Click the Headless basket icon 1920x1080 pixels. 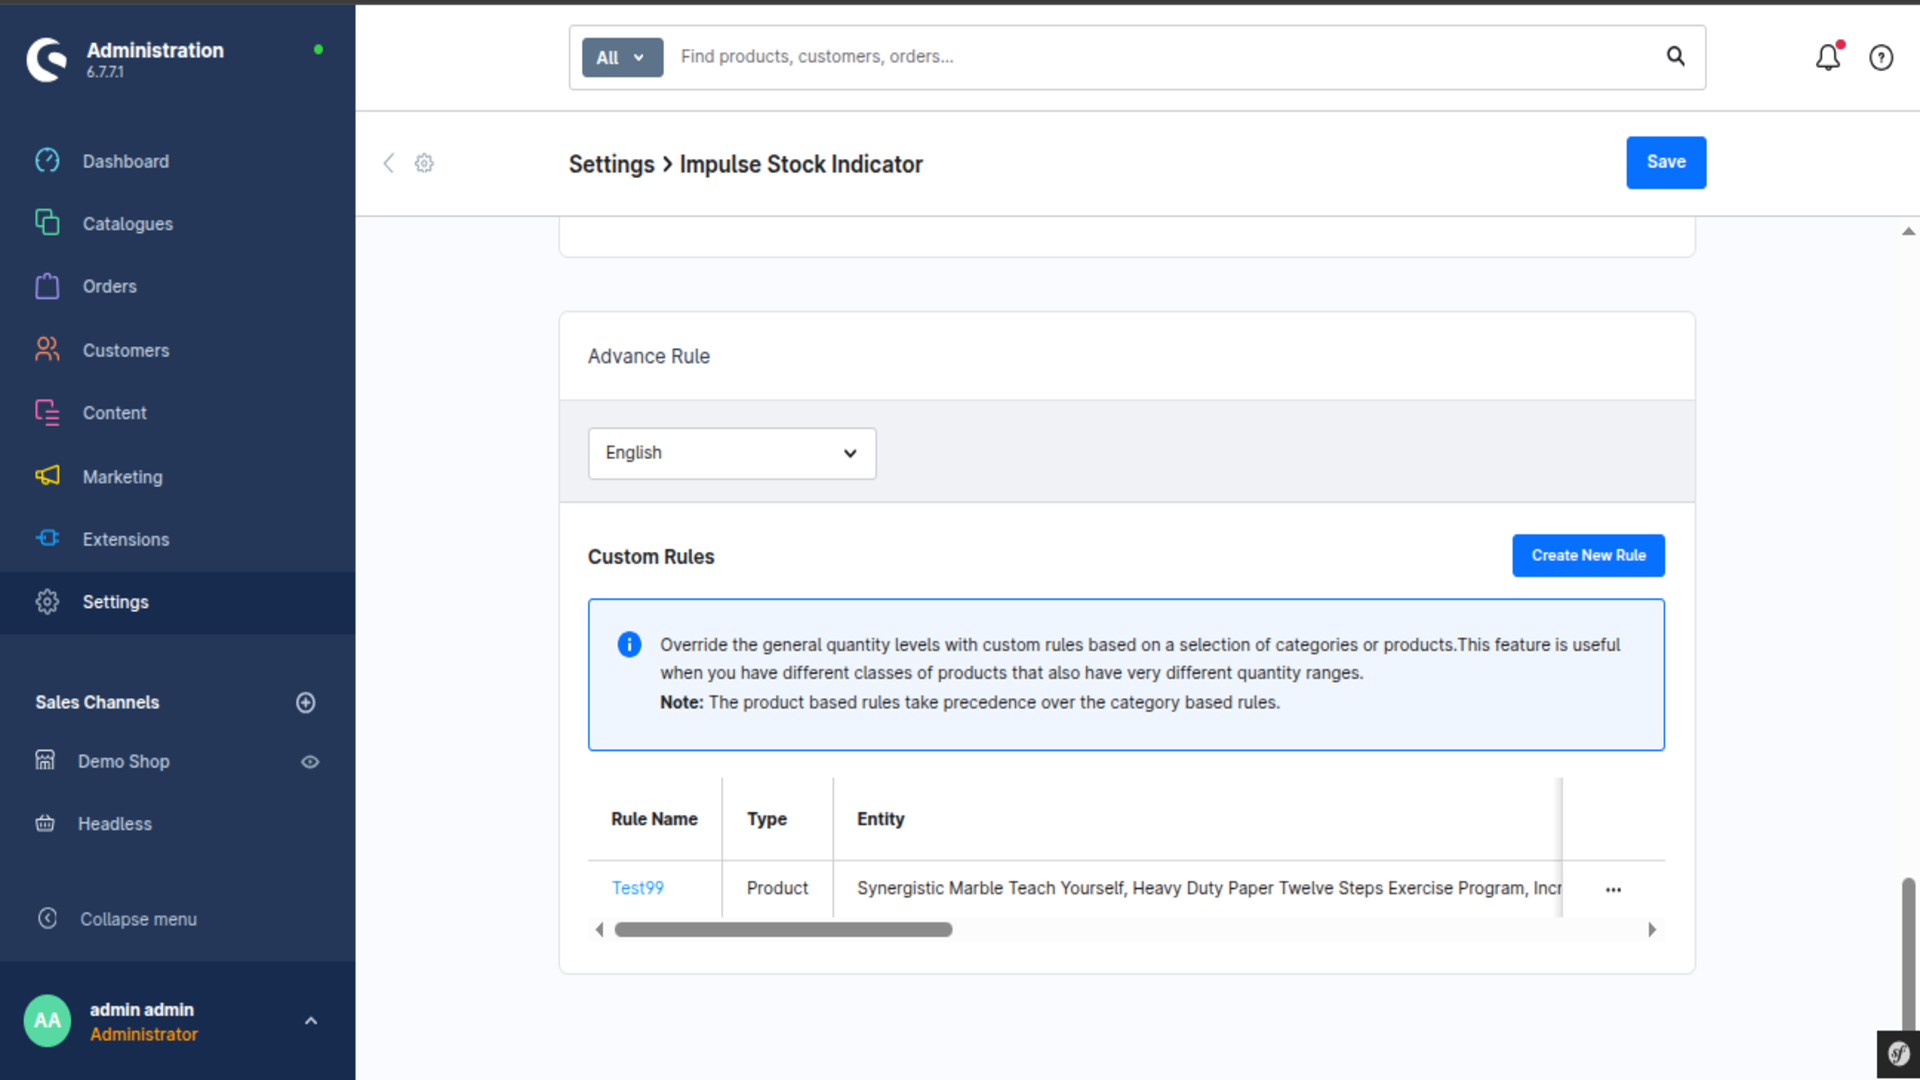45,823
